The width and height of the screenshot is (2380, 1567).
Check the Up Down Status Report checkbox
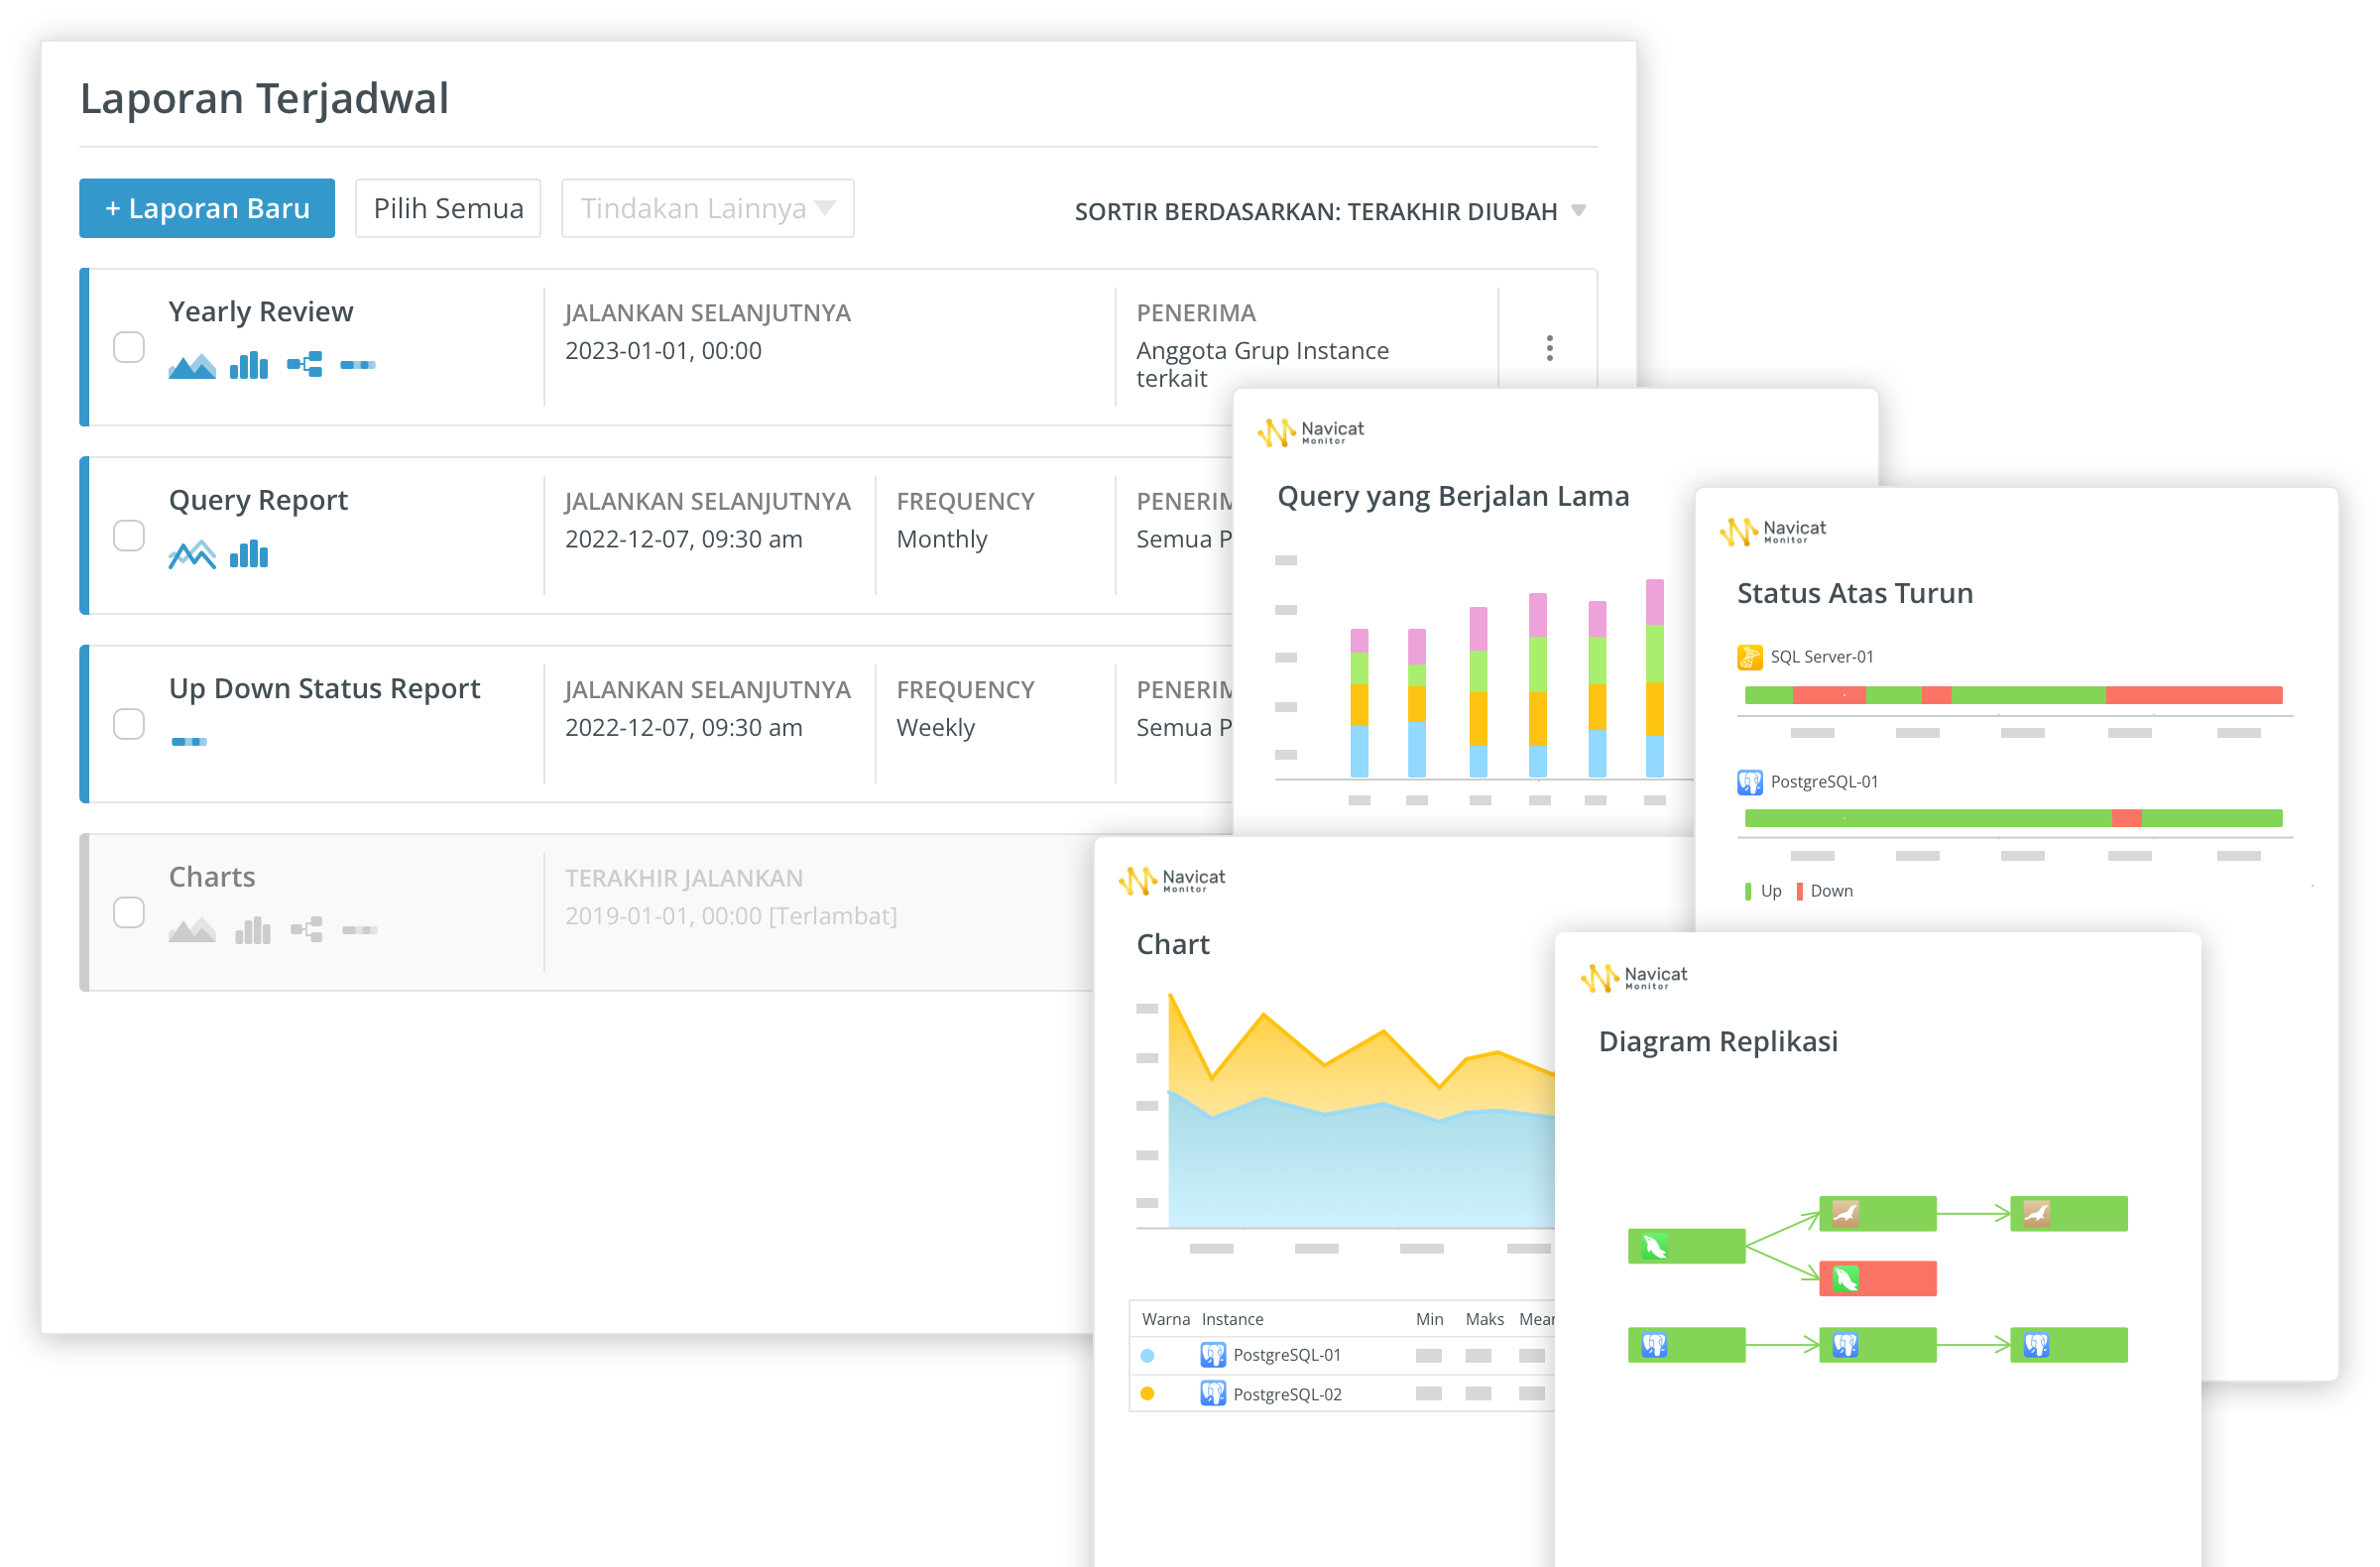pyautogui.click(x=129, y=724)
